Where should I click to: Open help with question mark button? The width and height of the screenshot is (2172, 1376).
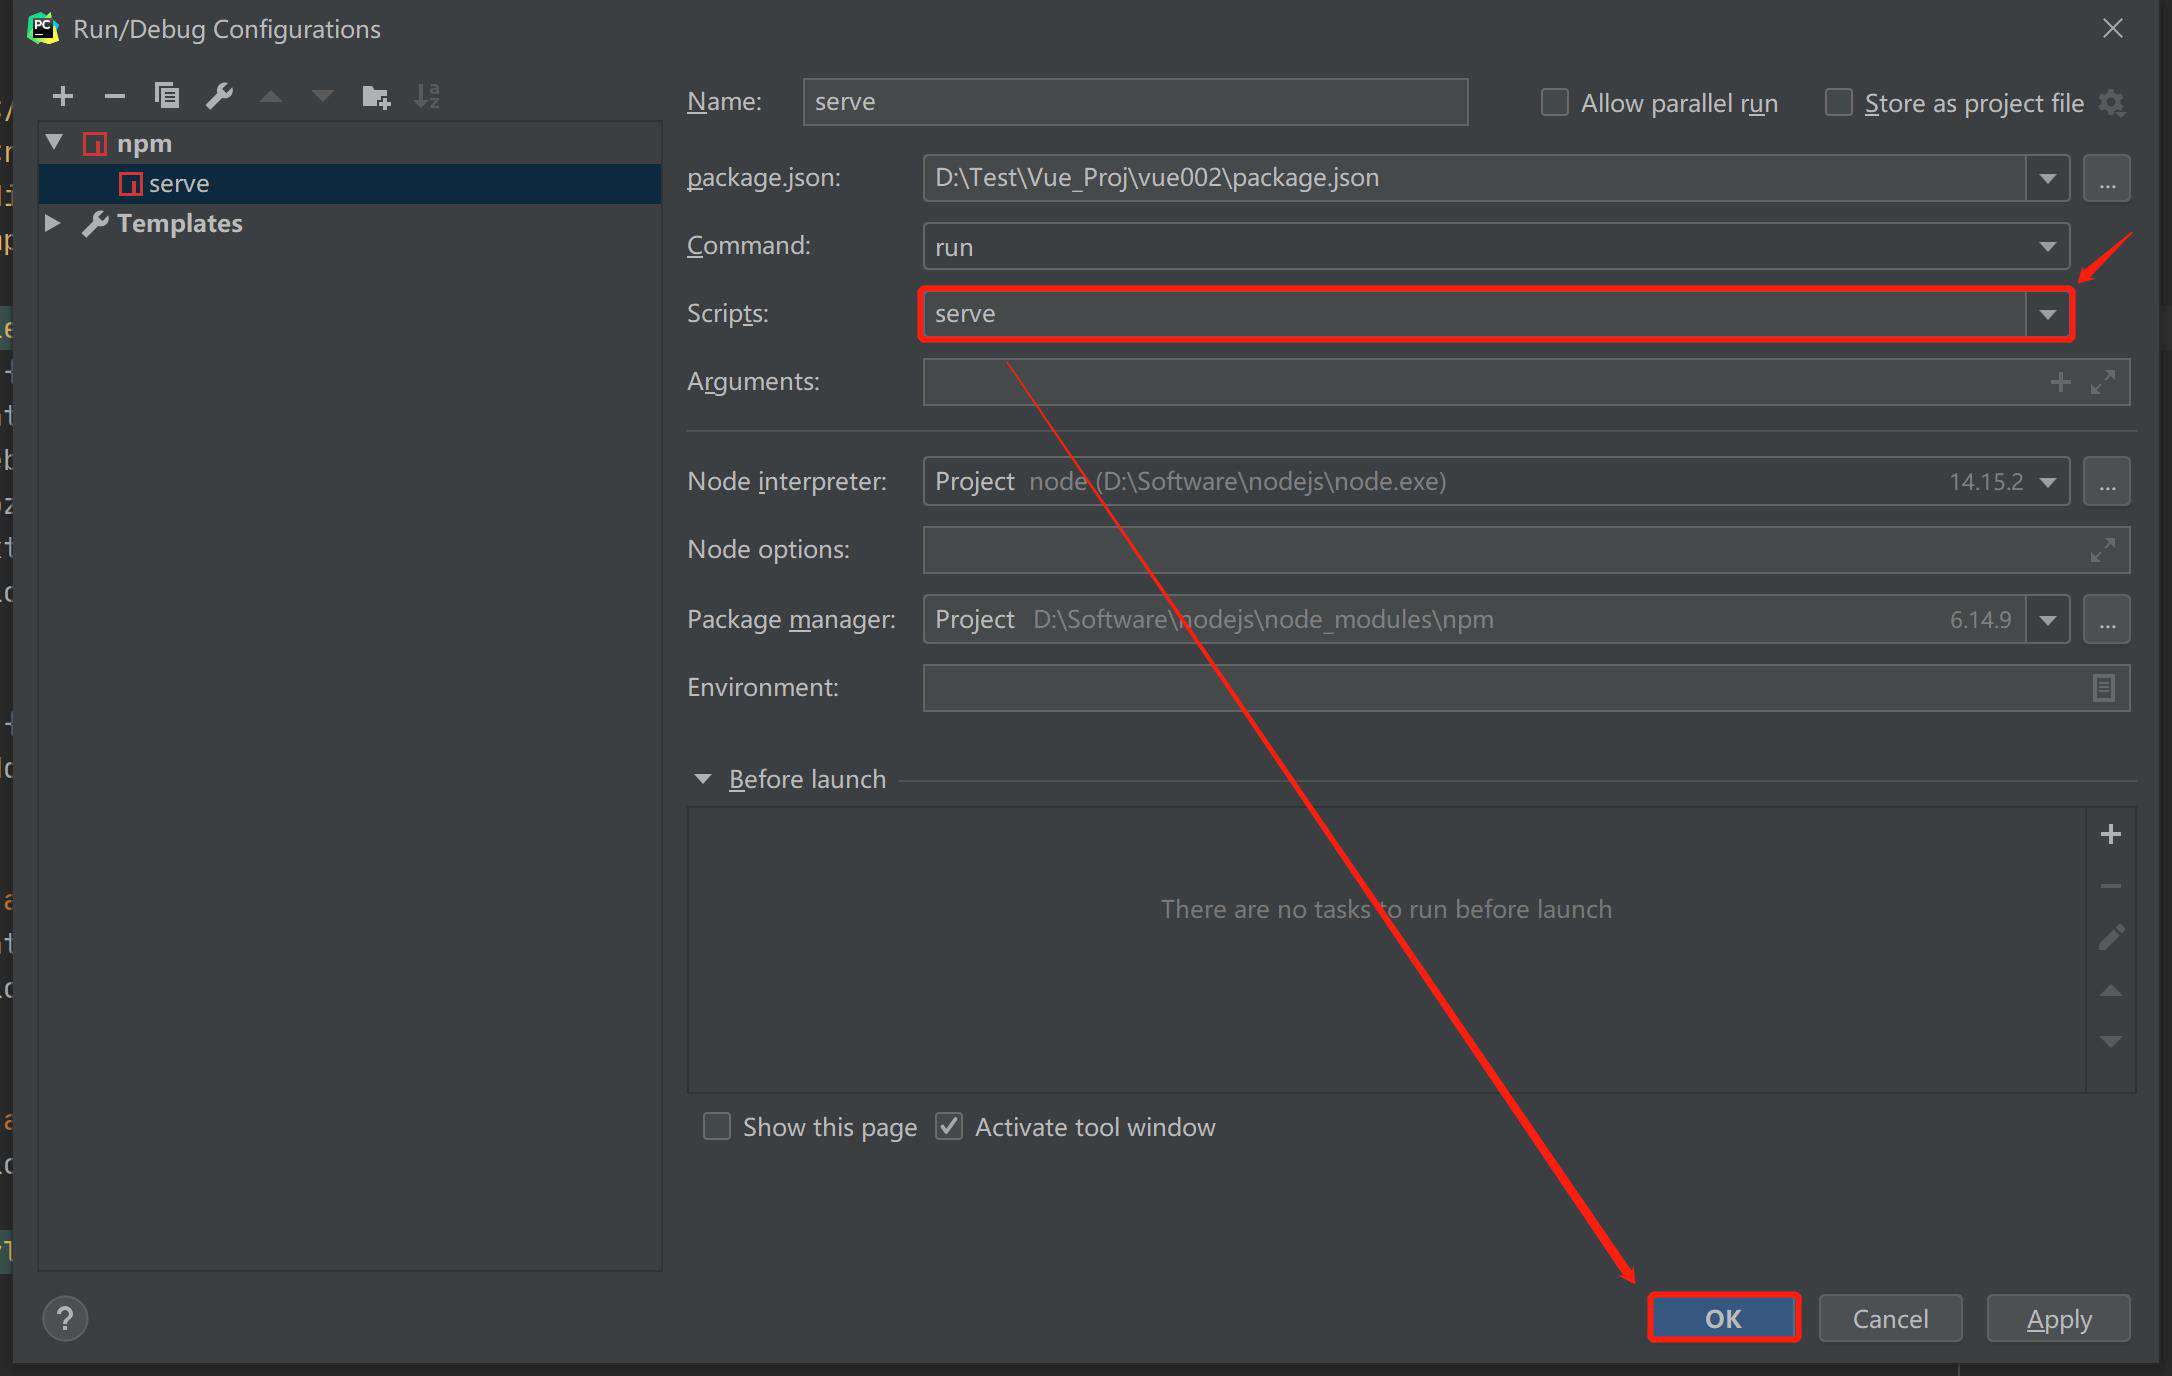(65, 1319)
